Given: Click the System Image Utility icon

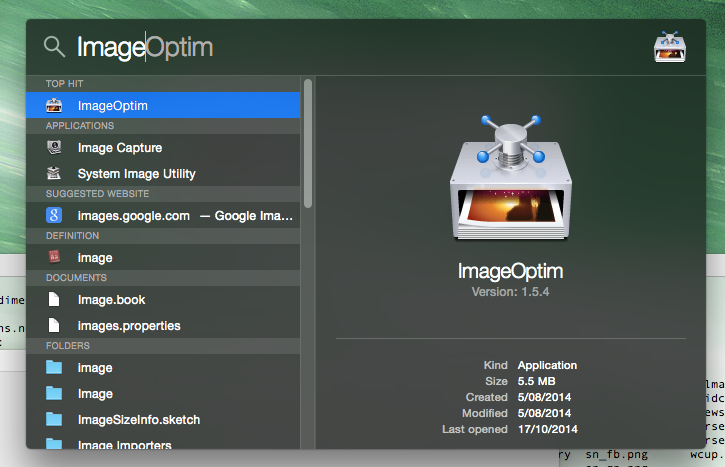Looking at the screenshot, I should pos(54,173).
